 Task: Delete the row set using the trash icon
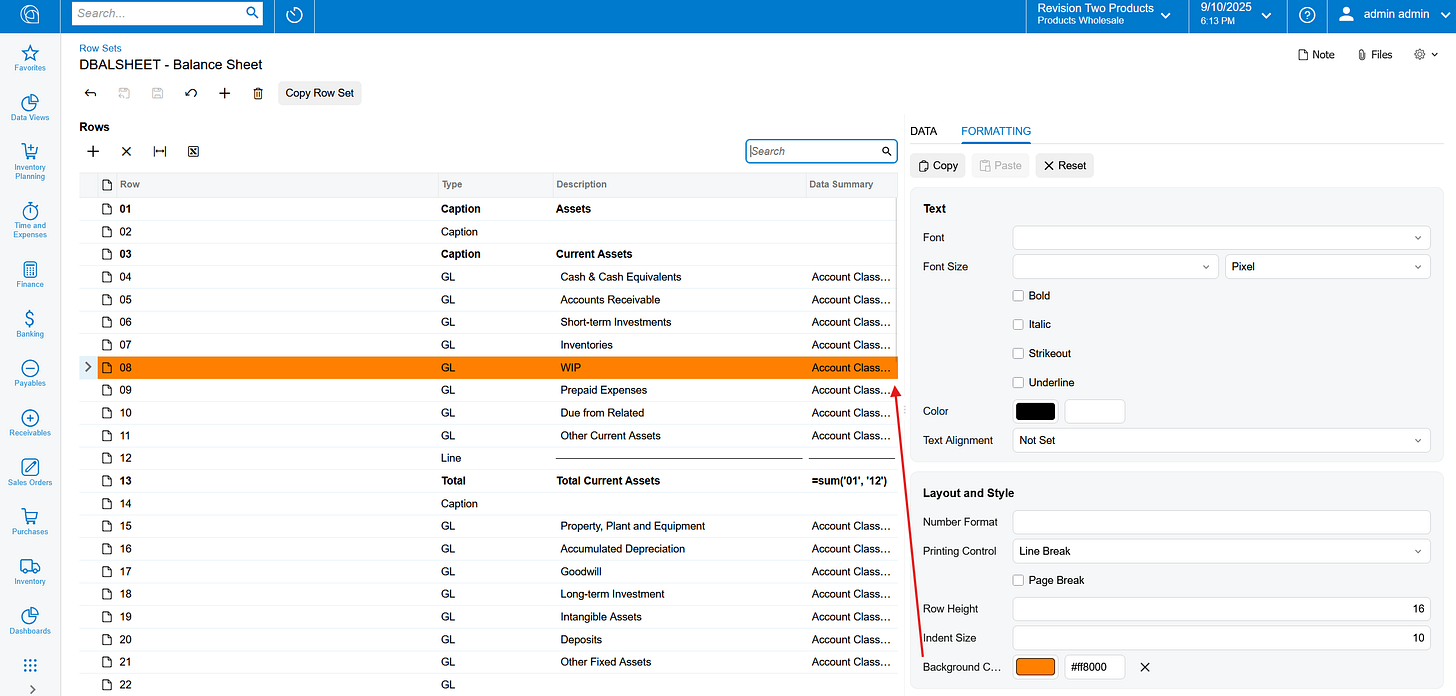257,92
